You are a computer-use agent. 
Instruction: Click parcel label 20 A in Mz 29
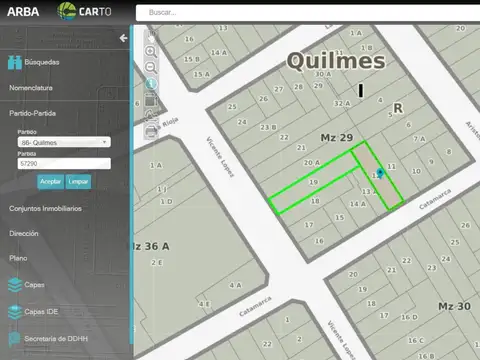click(312, 163)
